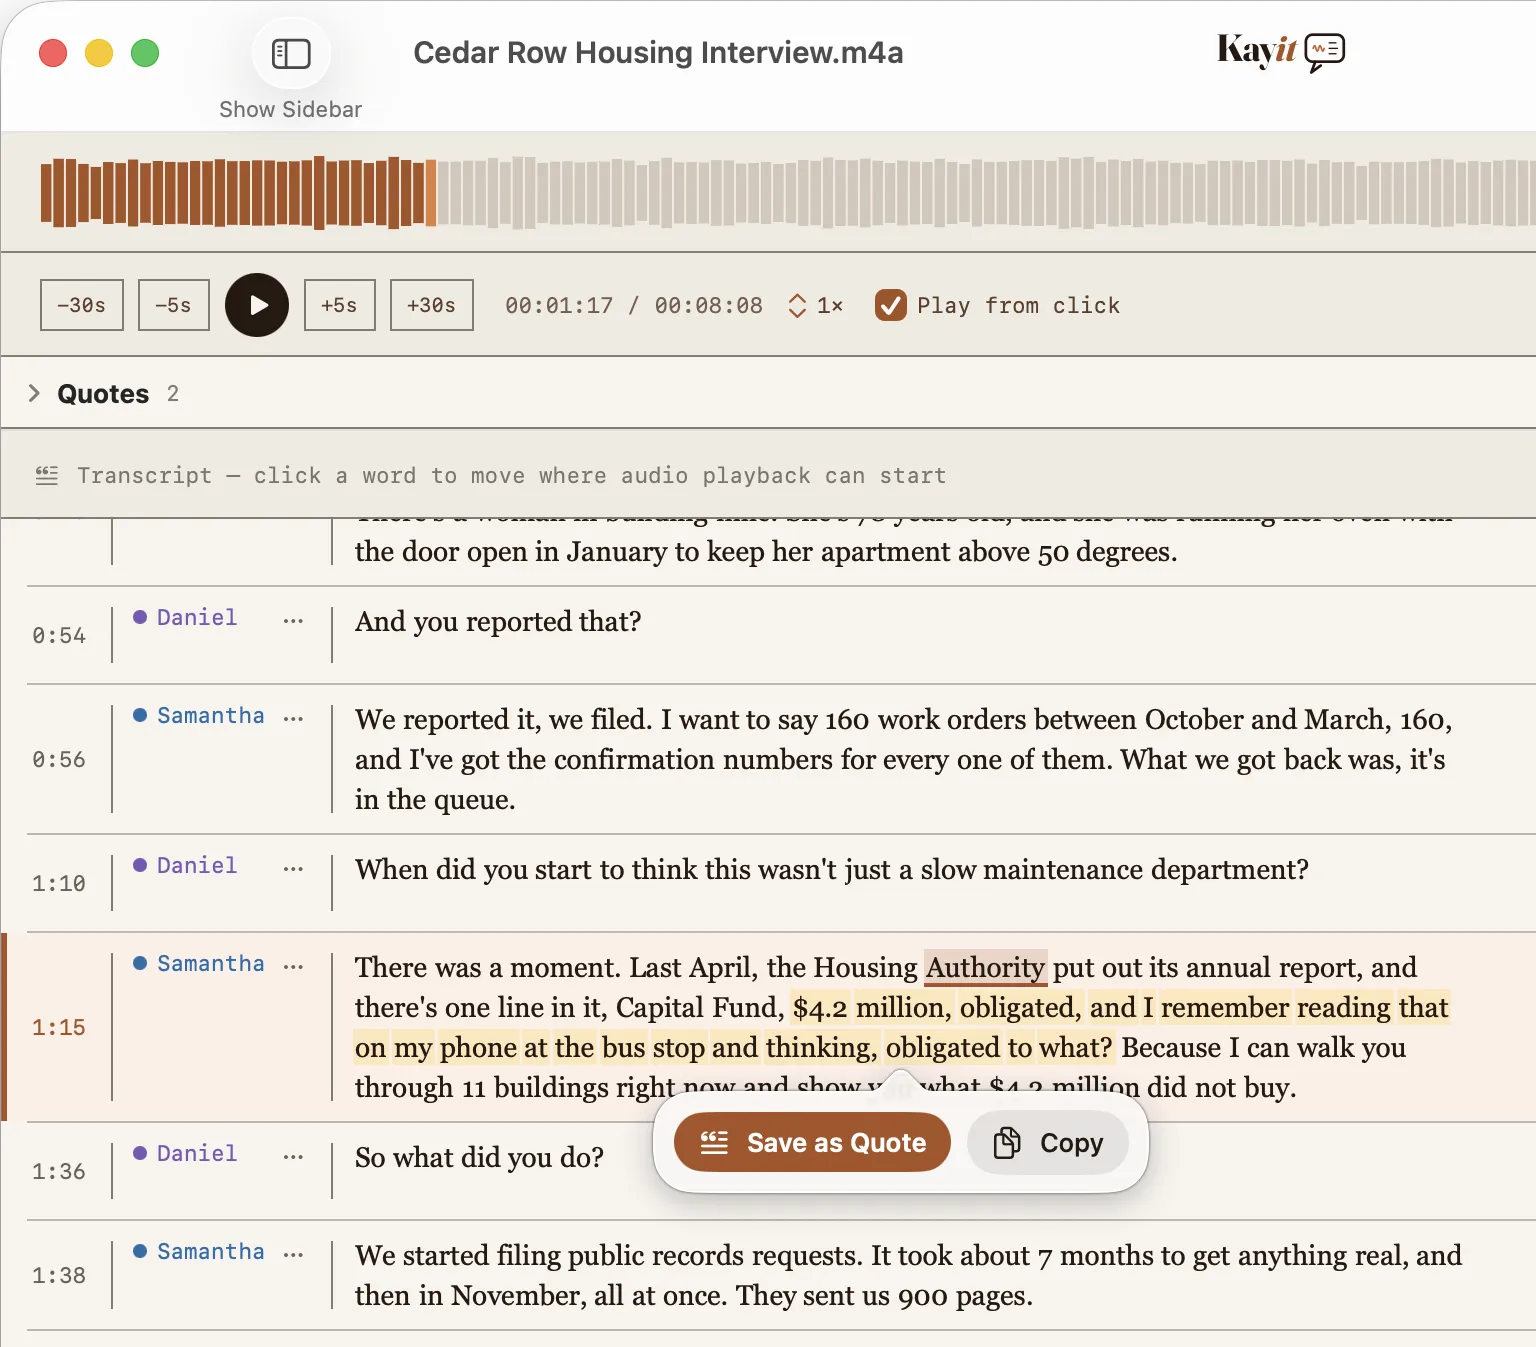This screenshot has width=1536, height=1347.
Task: Click the waveform playhead bar
Action: coord(431,192)
